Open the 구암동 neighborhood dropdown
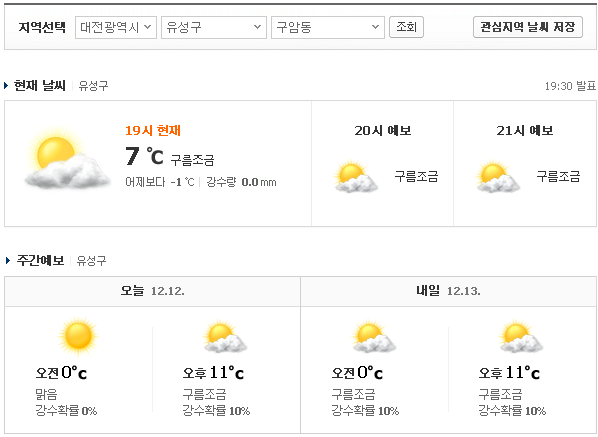 pos(328,27)
